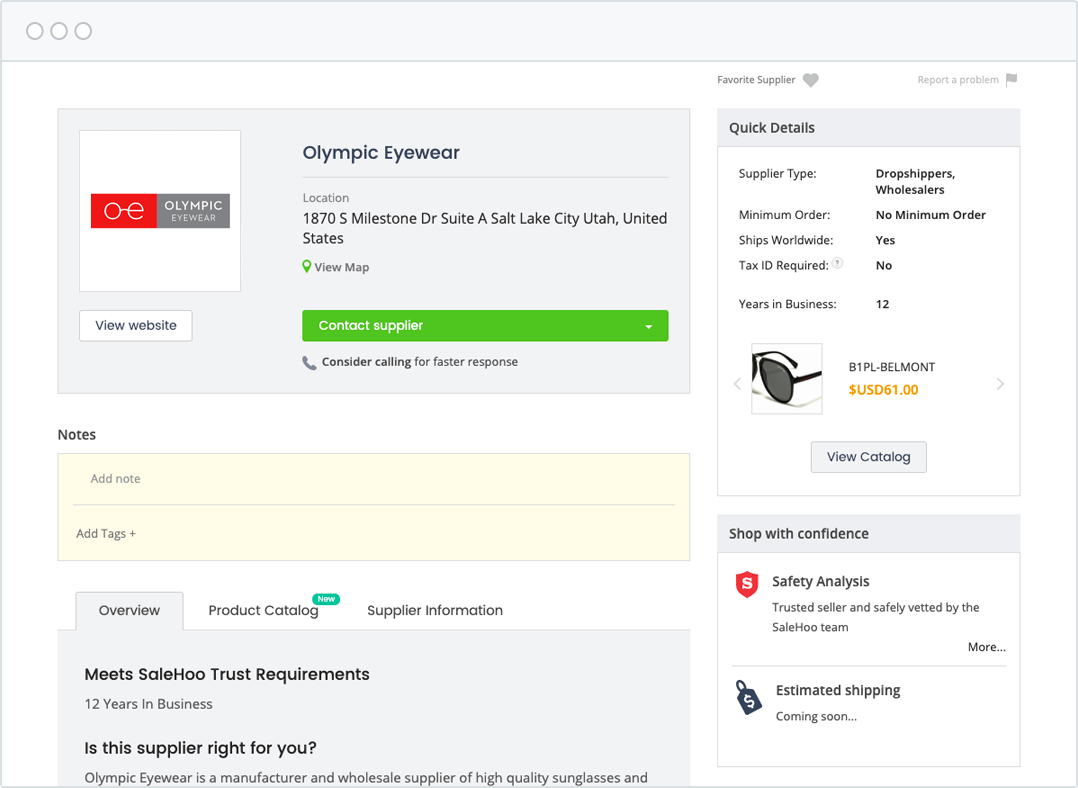This screenshot has height=788, width=1078.
Task: Click the first window control circle
Action: (x=34, y=31)
